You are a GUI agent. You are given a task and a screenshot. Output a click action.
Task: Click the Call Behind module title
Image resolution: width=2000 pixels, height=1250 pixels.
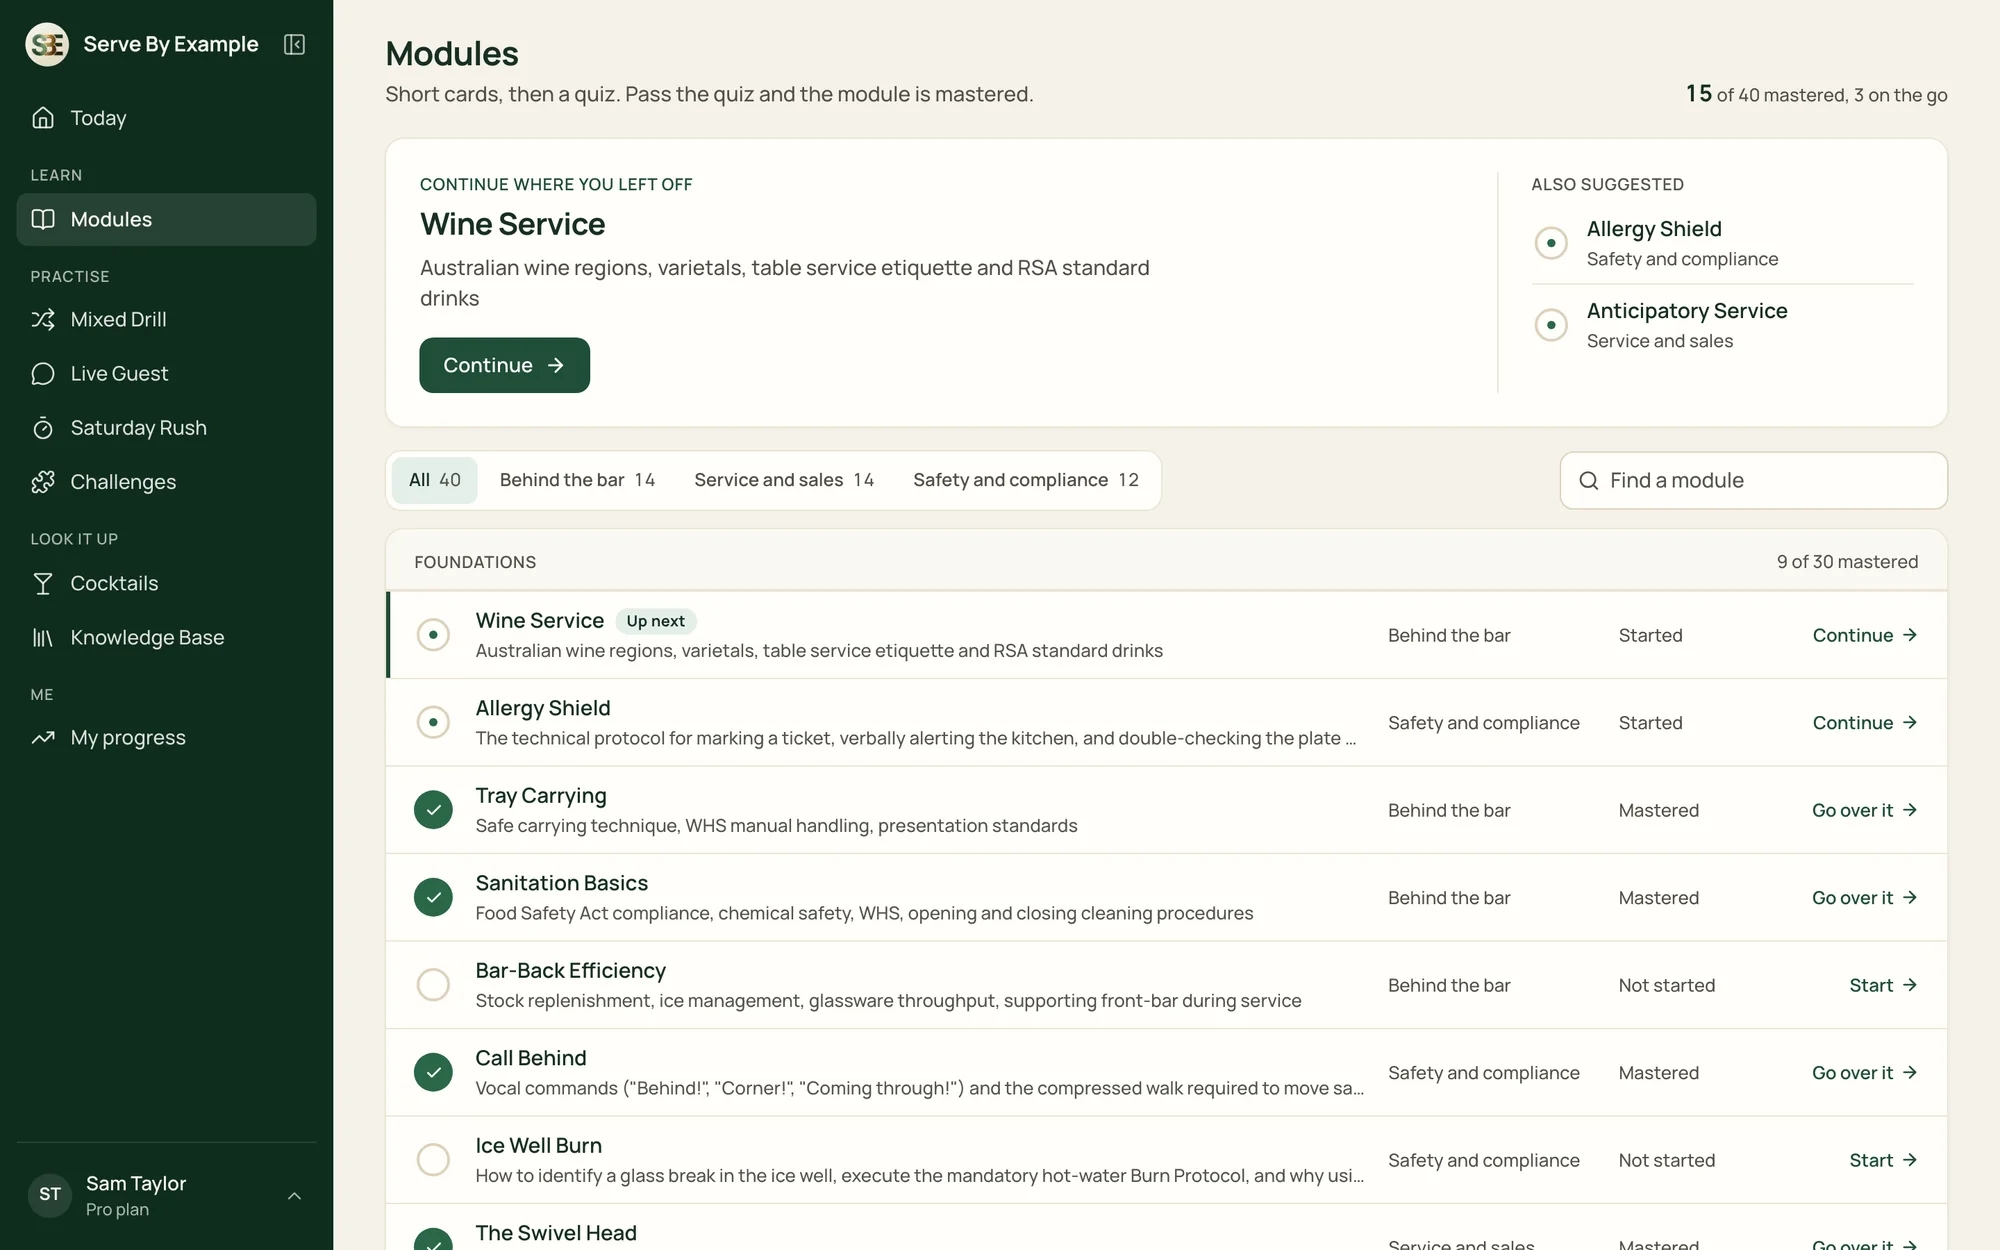pos(531,1058)
